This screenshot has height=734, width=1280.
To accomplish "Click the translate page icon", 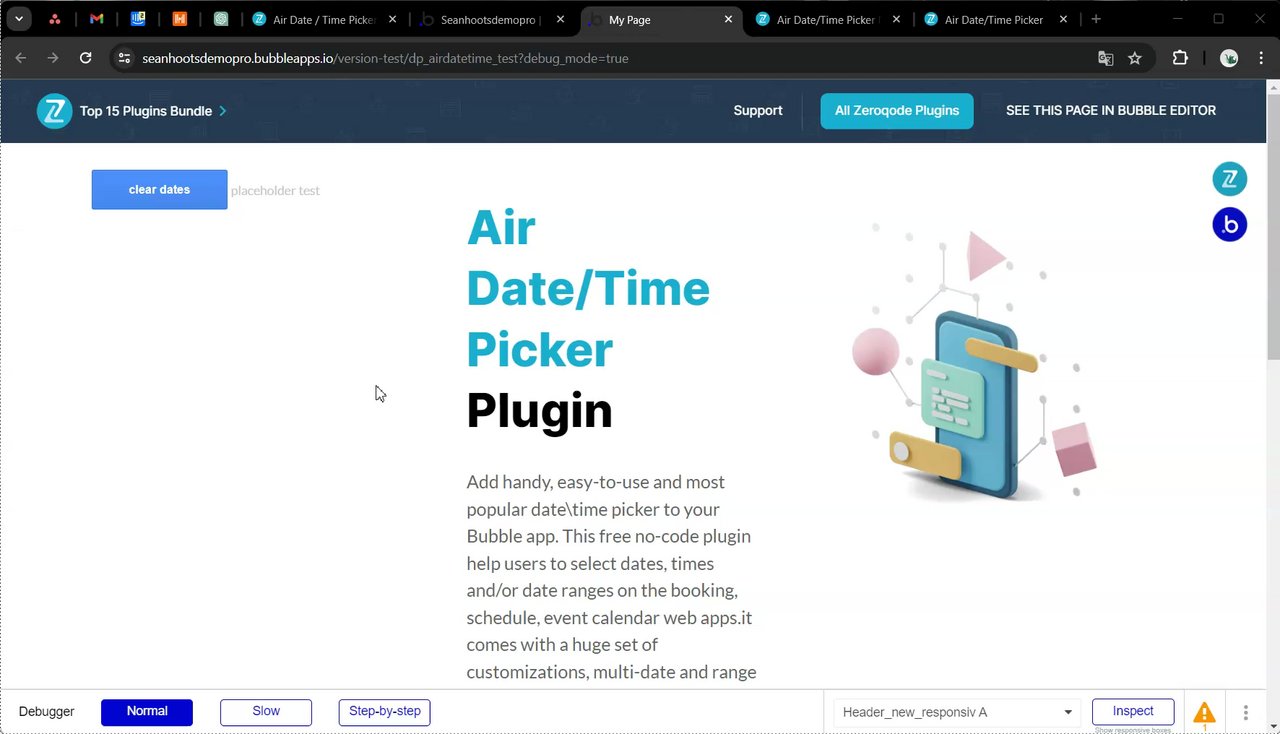I will pyautogui.click(x=1105, y=58).
